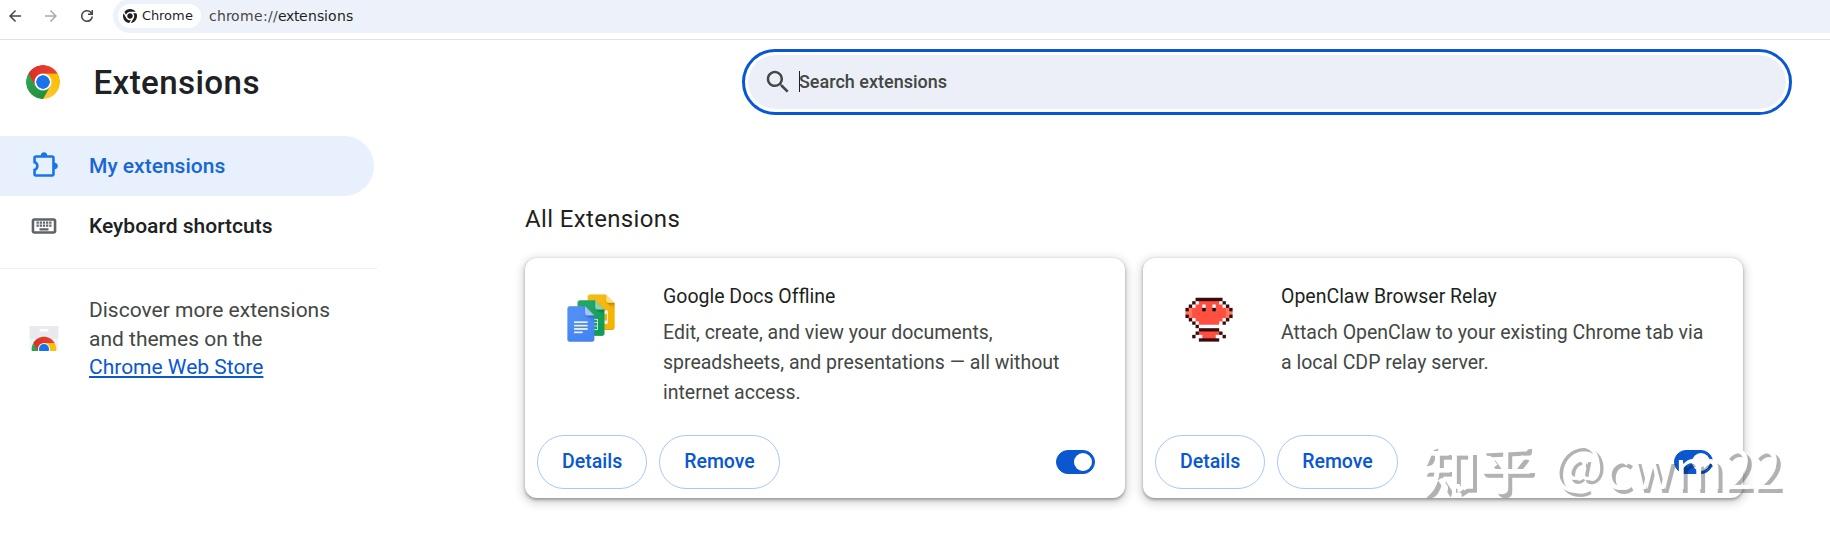Screen dimensions: 1830x547
Task: Click the Keyboard shortcuts keyboard icon
Action: 44,226
